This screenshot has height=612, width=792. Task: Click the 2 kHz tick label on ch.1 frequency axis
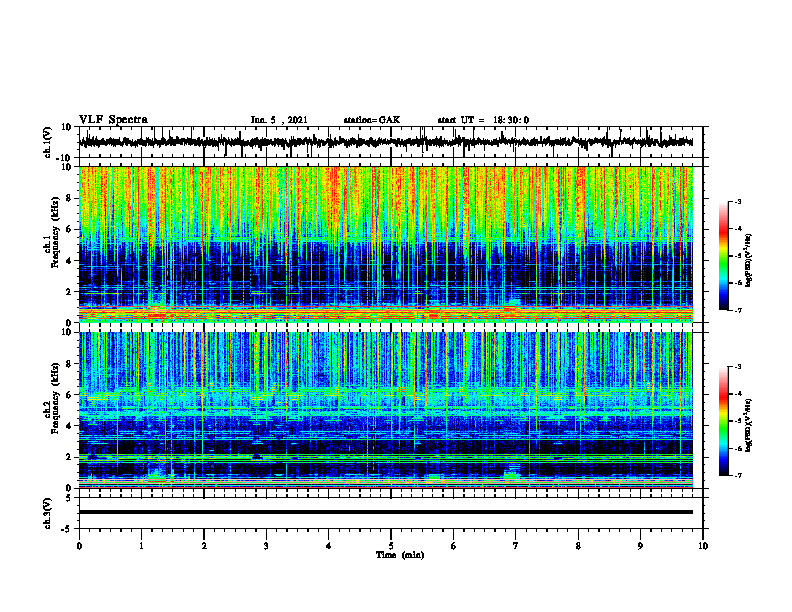tap(70, 291)
